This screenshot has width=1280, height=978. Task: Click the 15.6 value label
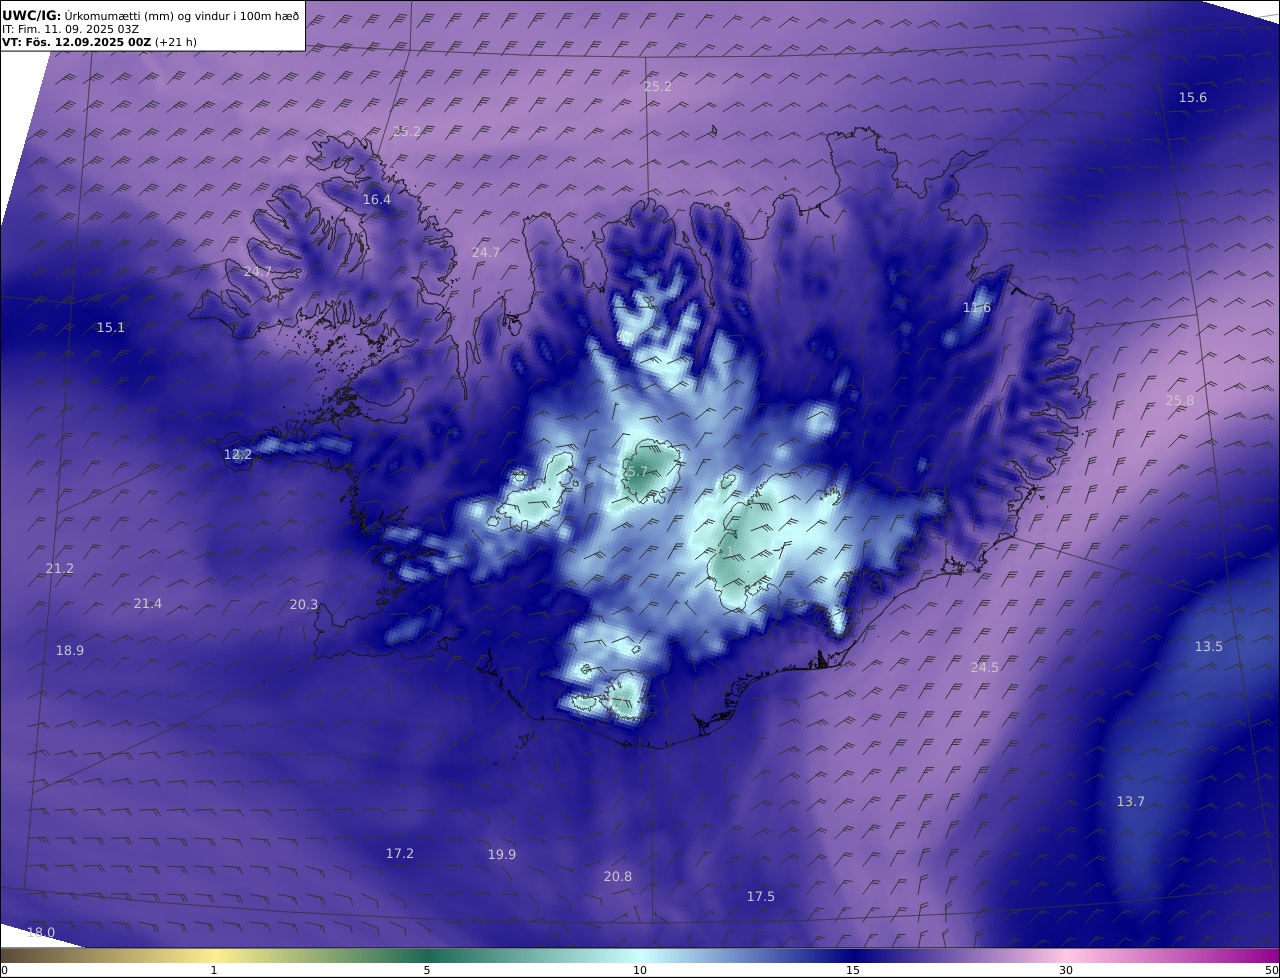tap(1193, 97)
